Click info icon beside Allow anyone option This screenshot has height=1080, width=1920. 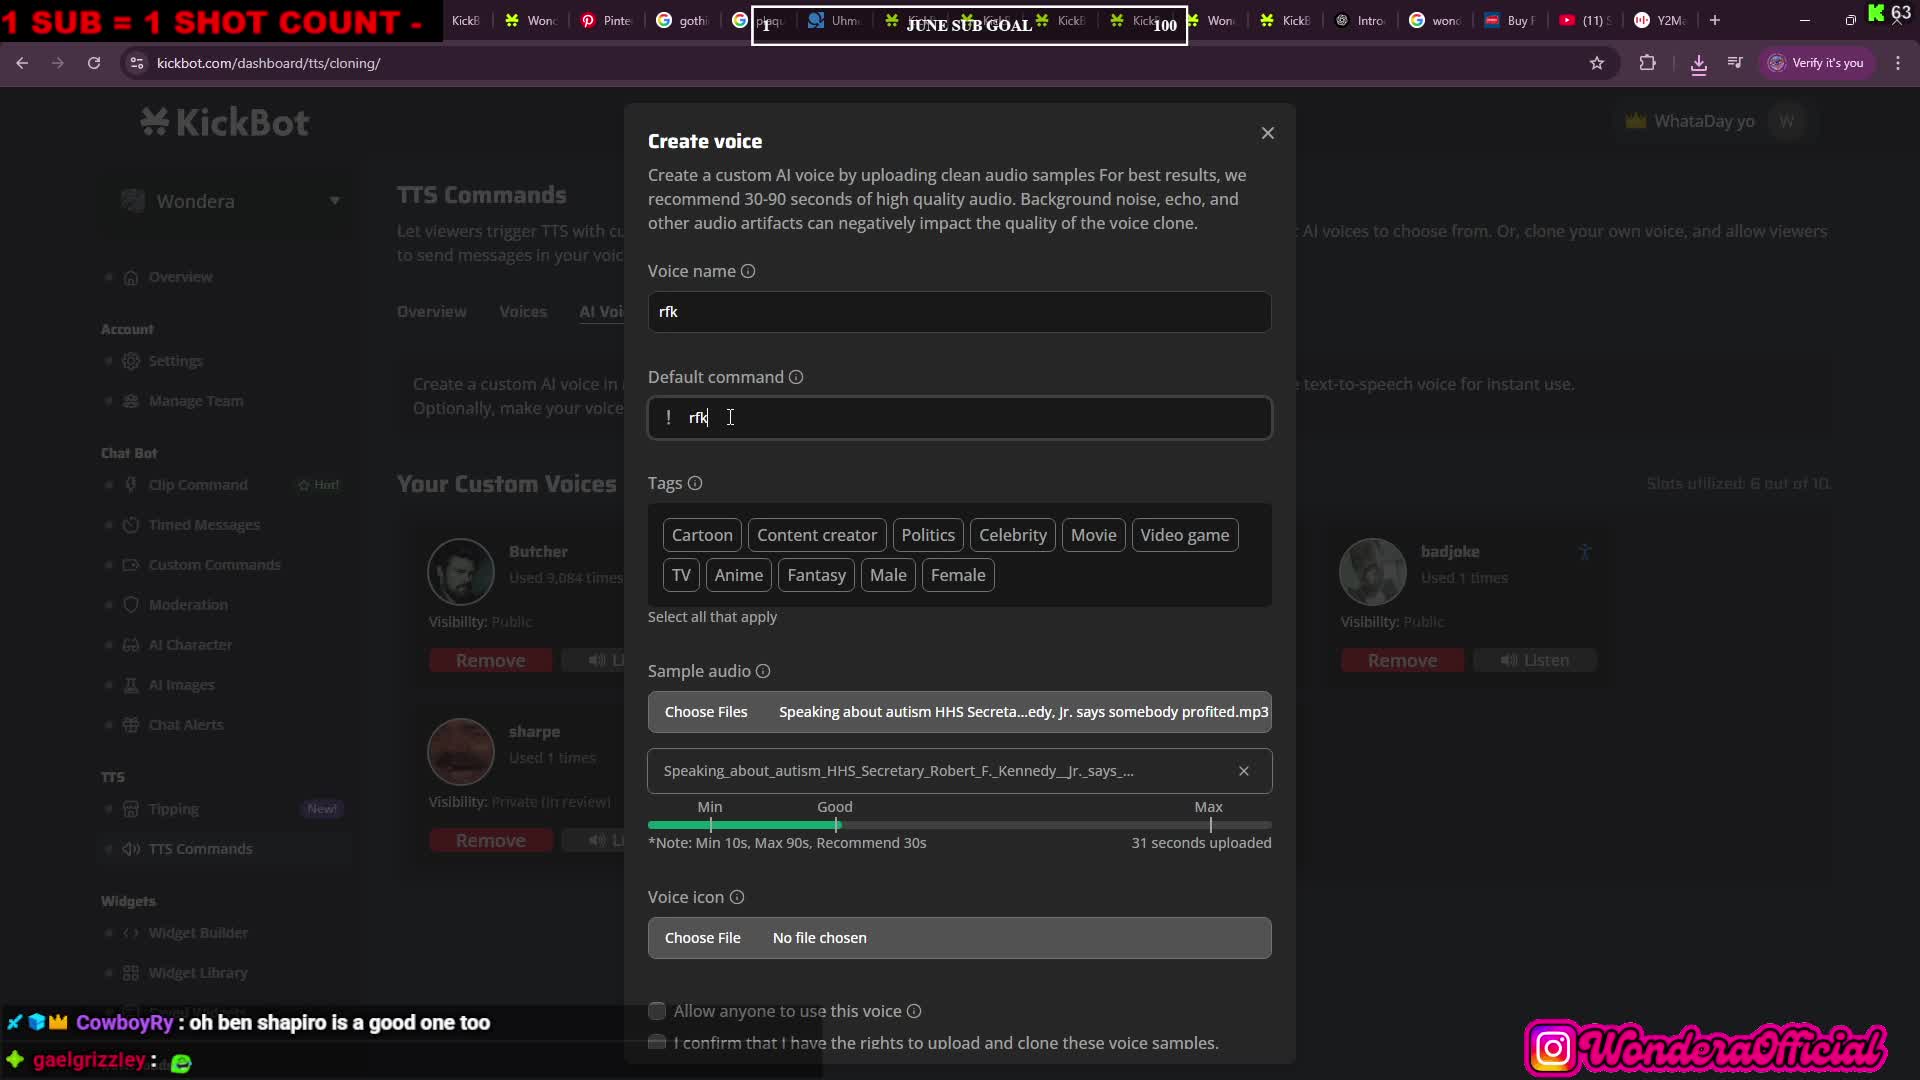[x=914, y=1011]
